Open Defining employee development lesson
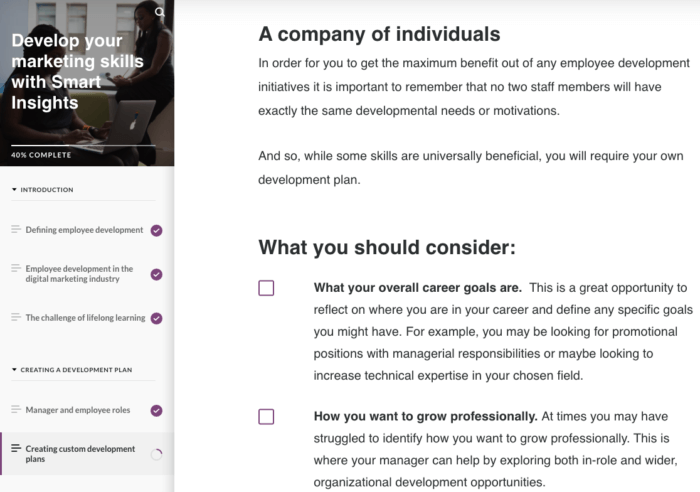Viewport: 700px width, 492px height. click(x=84, y=230)
